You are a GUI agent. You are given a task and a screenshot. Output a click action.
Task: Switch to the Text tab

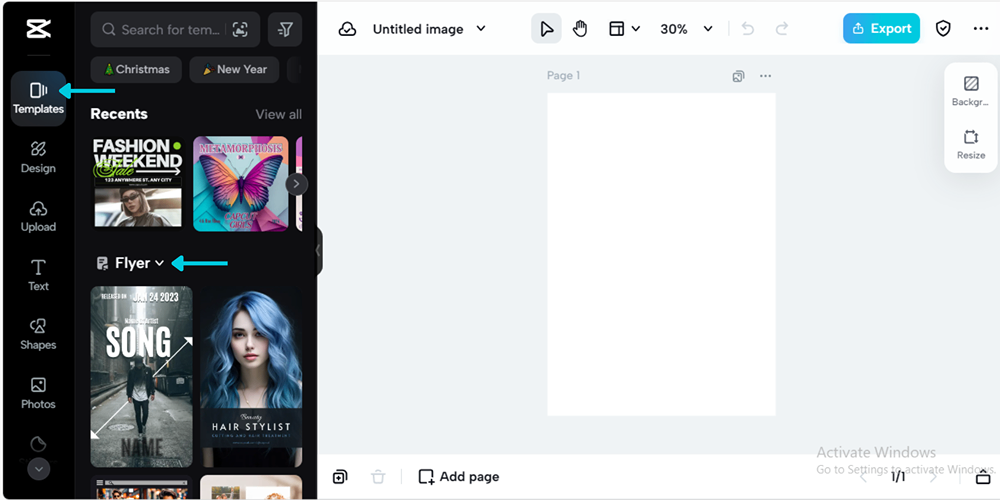(x=38, y=275)
